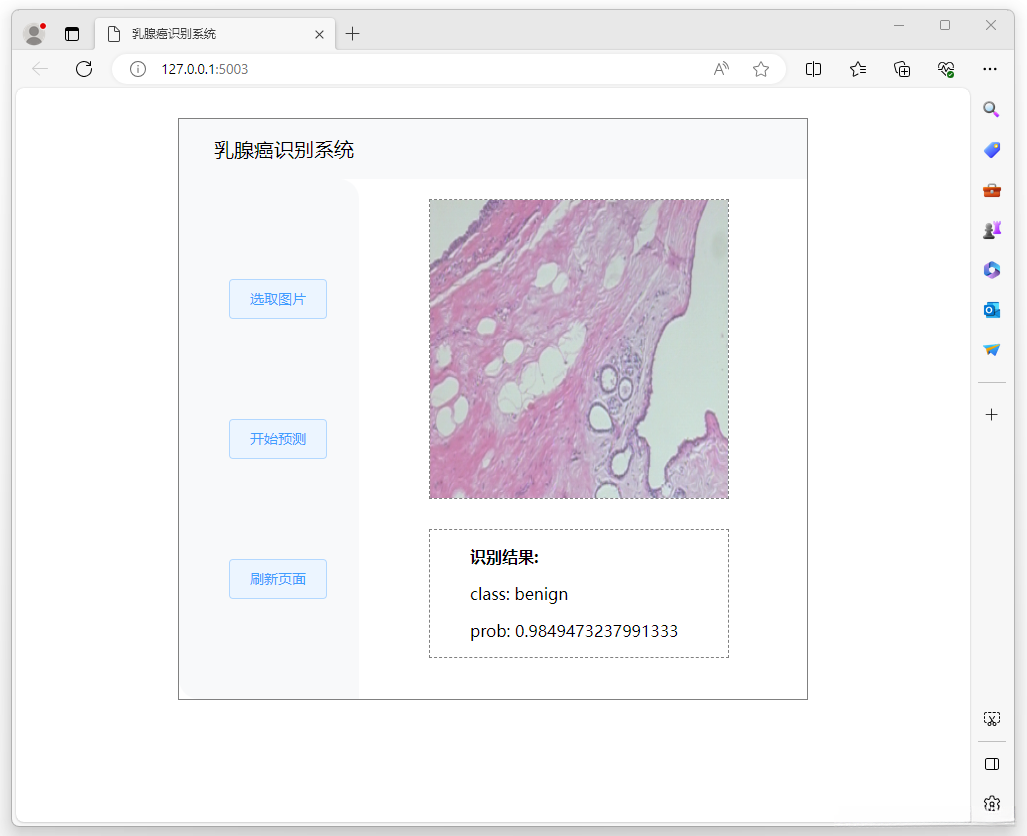Open a new browser tab
Image resolution: width=1027 pixels, height=836 pixels.
(x=352, y=33)
